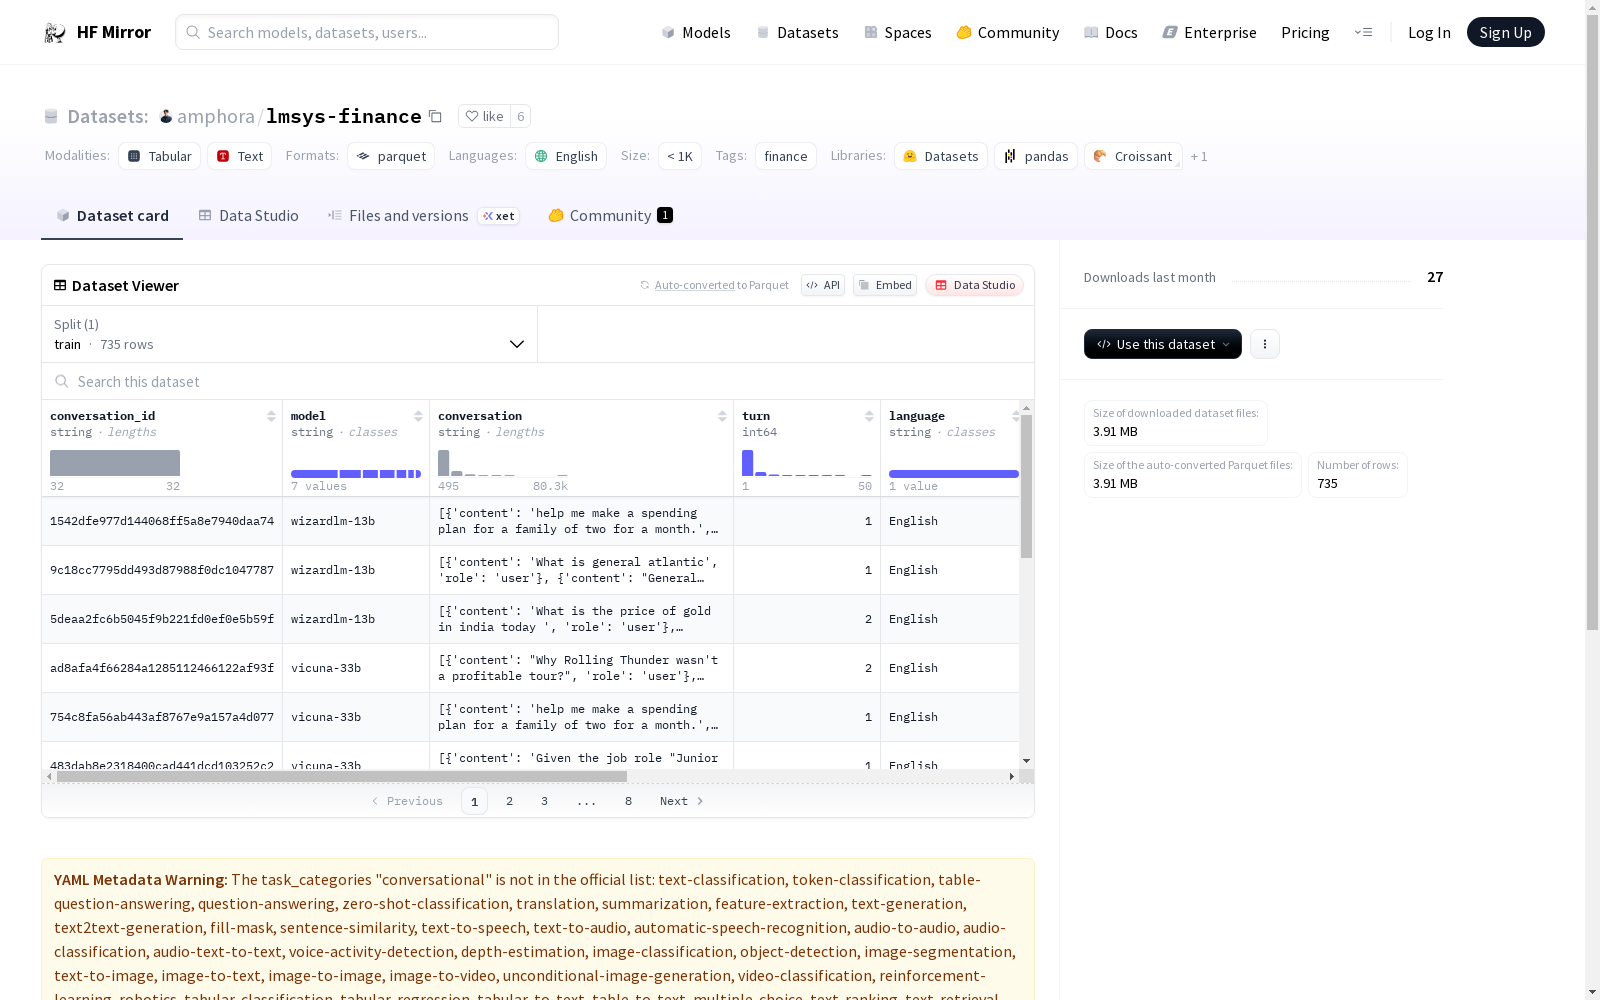The image size is (1600, 1000).
Task: Click conversation_id 5deaa2fc6b5045f9b221fd0ef0e5b59f
Action: tap(162, 619)
